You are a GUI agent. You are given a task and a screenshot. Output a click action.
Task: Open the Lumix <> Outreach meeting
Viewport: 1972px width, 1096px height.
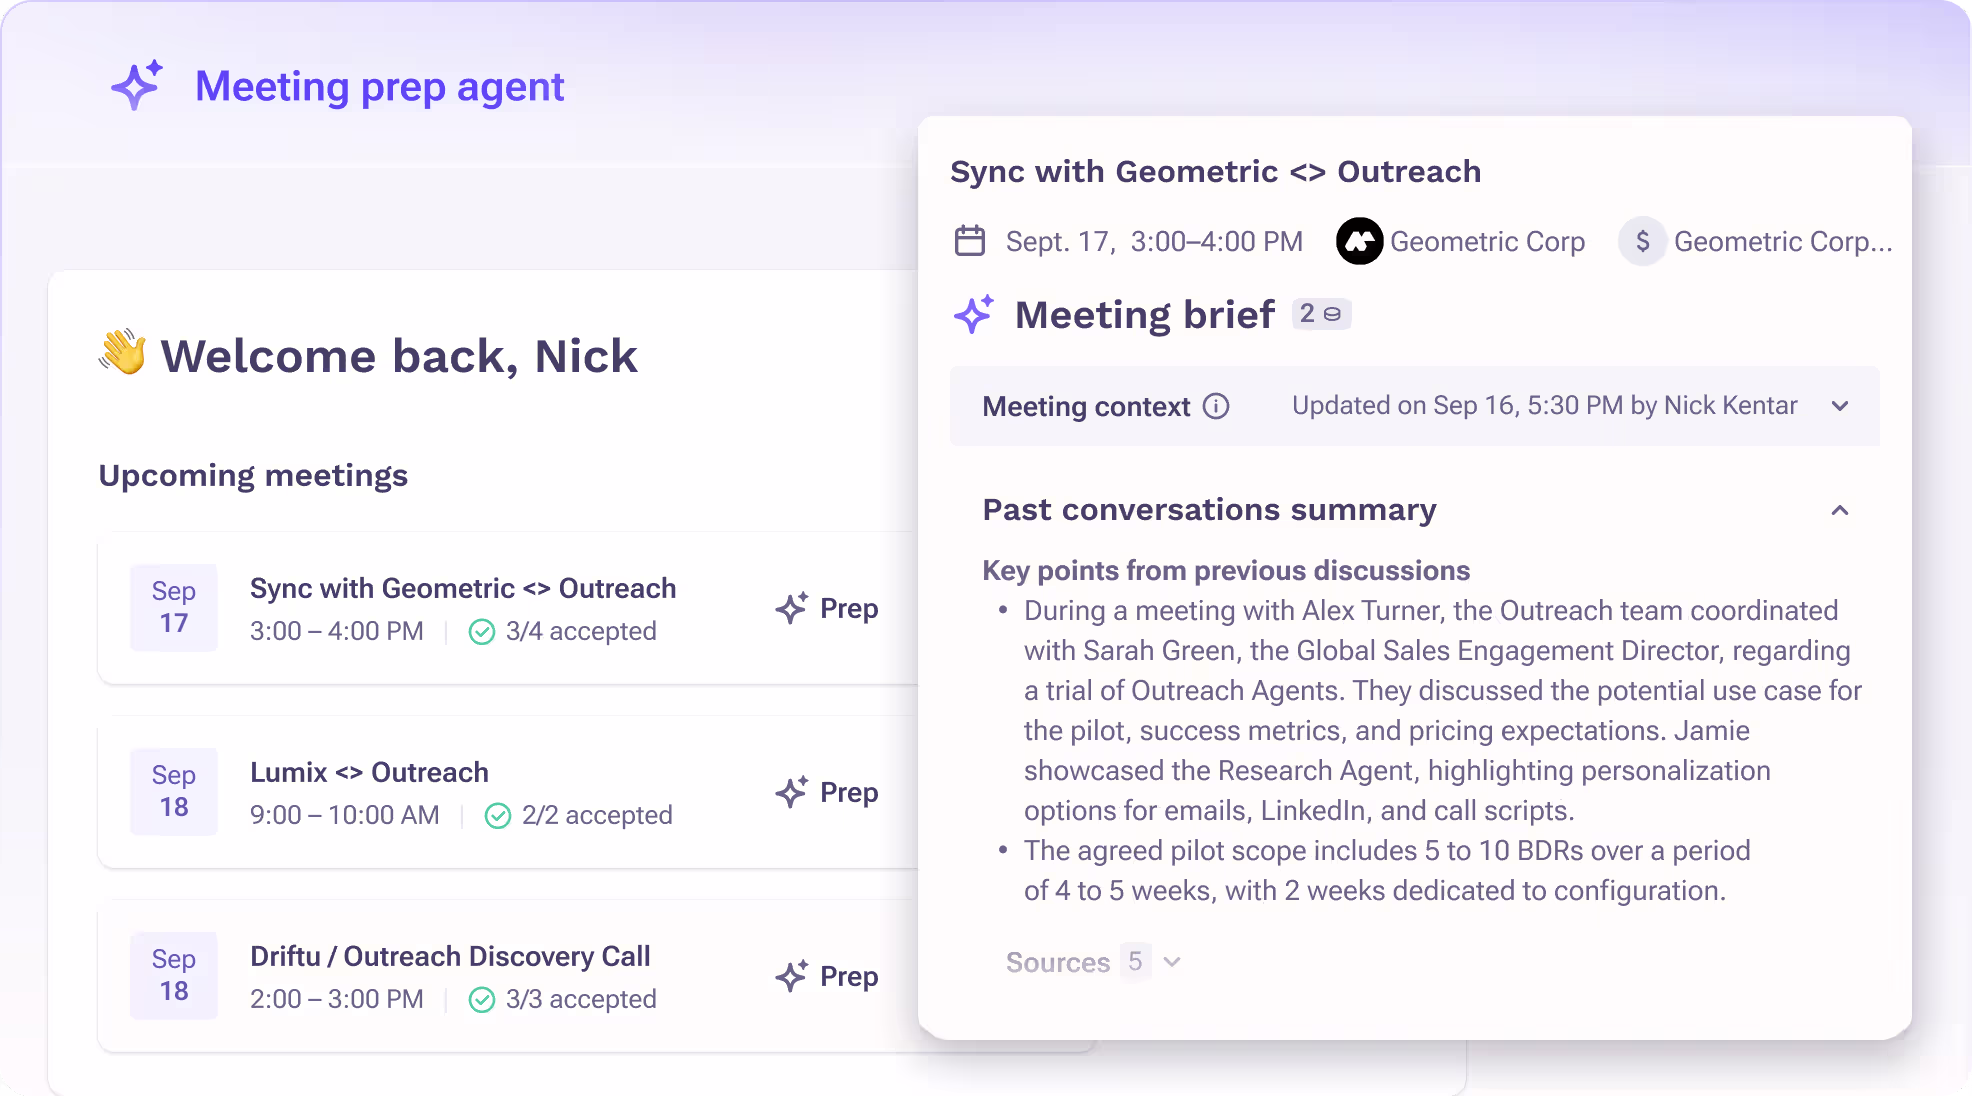[369, 772]
